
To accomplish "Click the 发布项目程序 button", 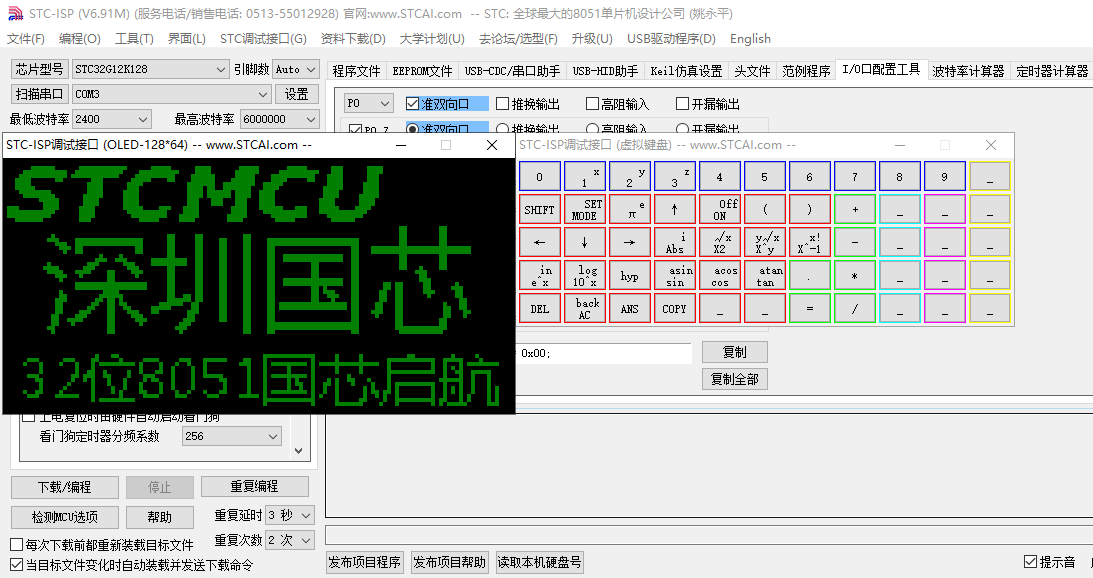I will point(365,562).
